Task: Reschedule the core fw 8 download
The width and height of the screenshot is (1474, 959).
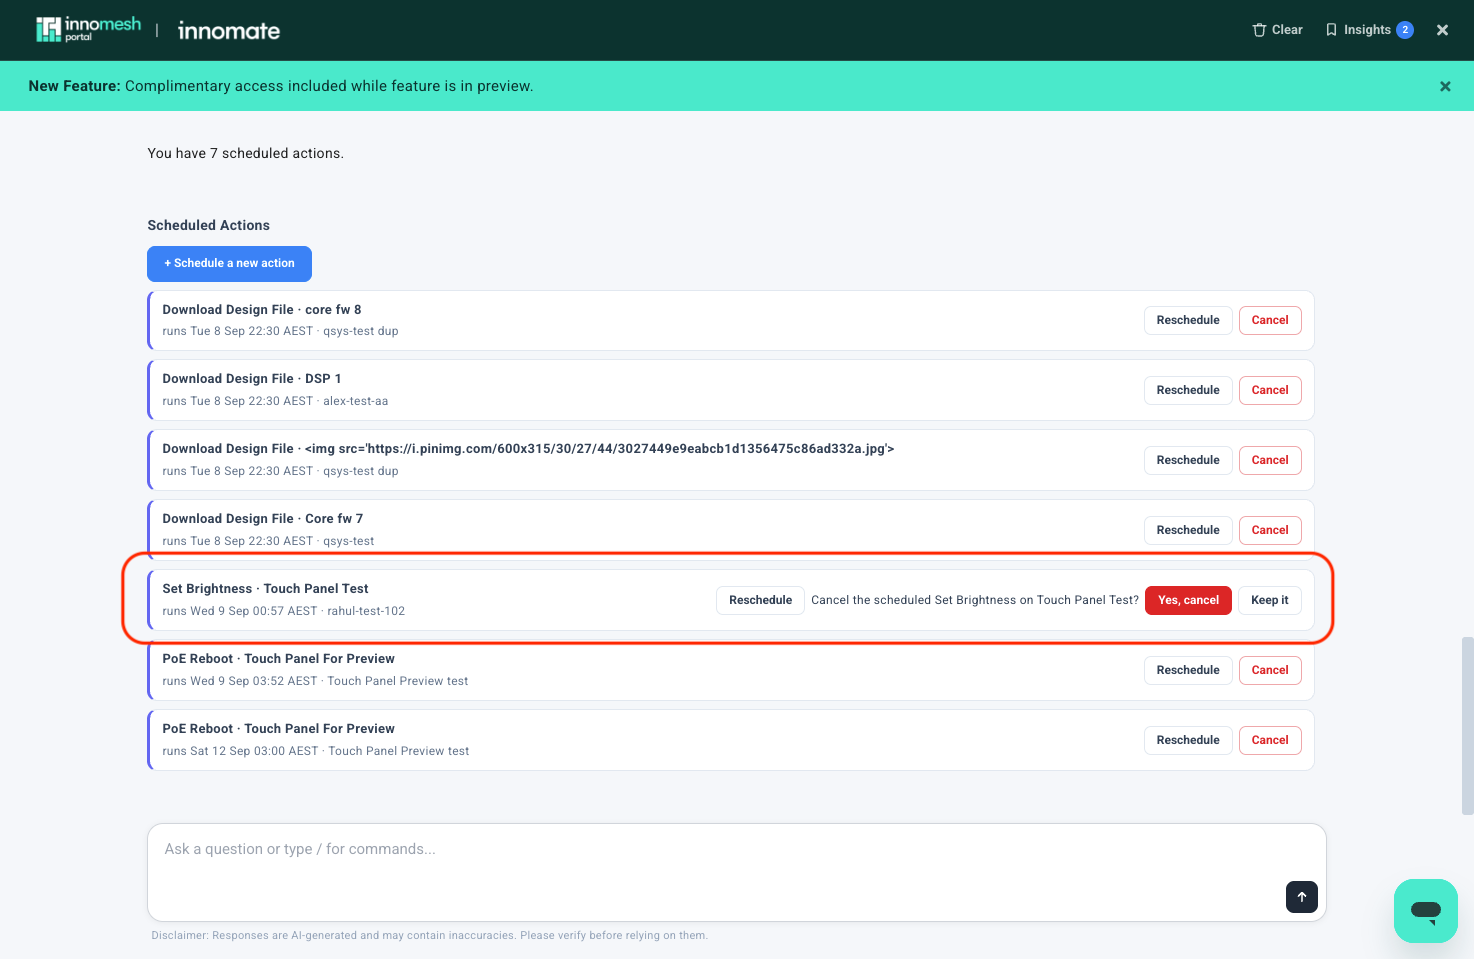Action: click(1188, 320)
